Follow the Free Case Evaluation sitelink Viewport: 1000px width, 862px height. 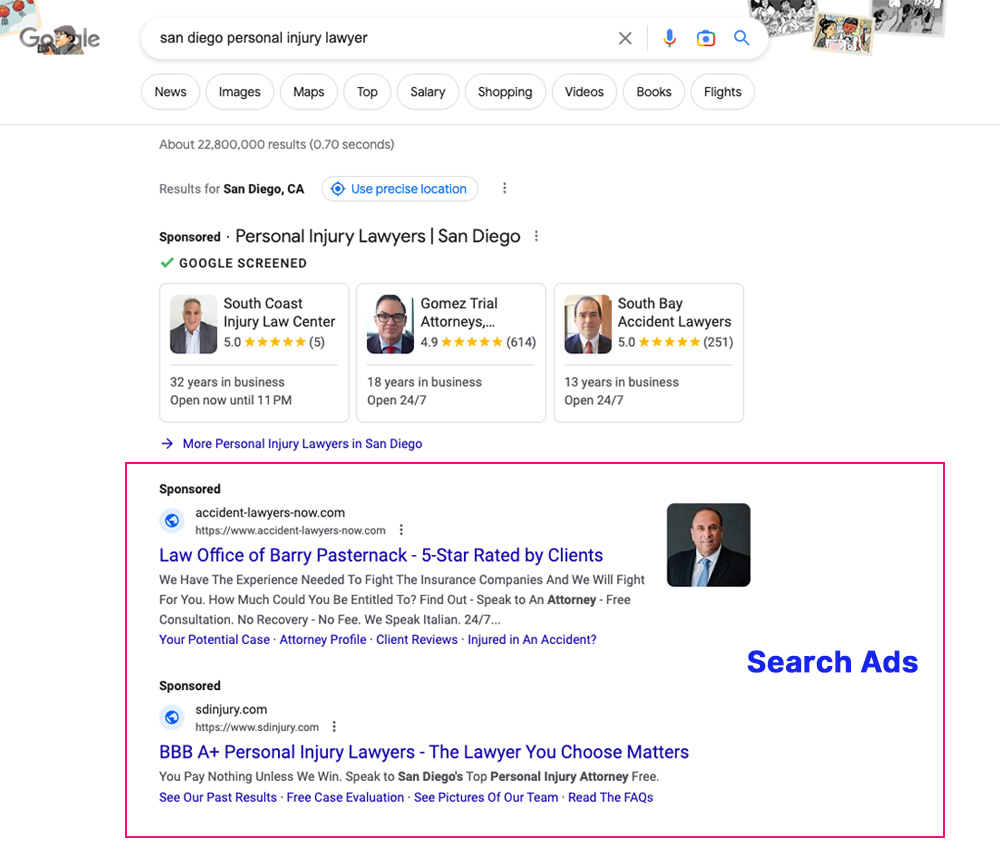coord(345,797)
